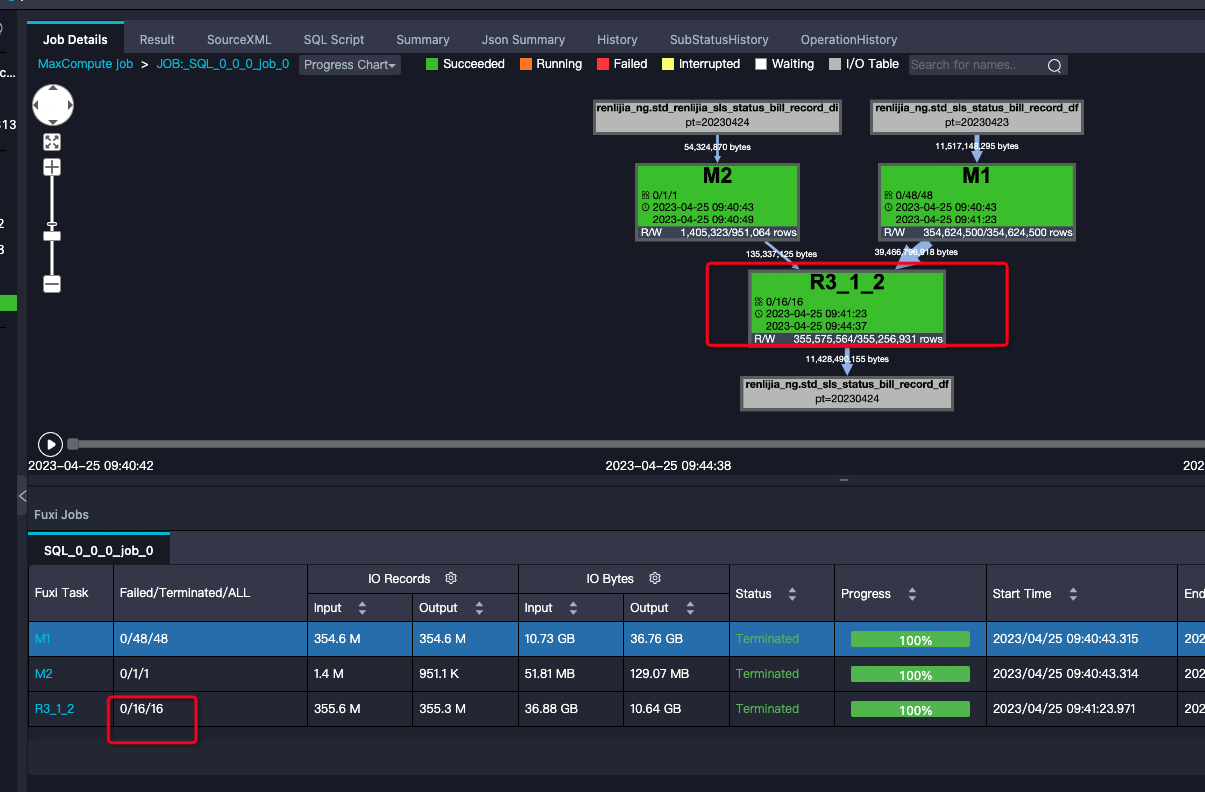Click the R3_1_2 row Terminated status
The image size is (1205, 792).
click(x=767, y=708)
